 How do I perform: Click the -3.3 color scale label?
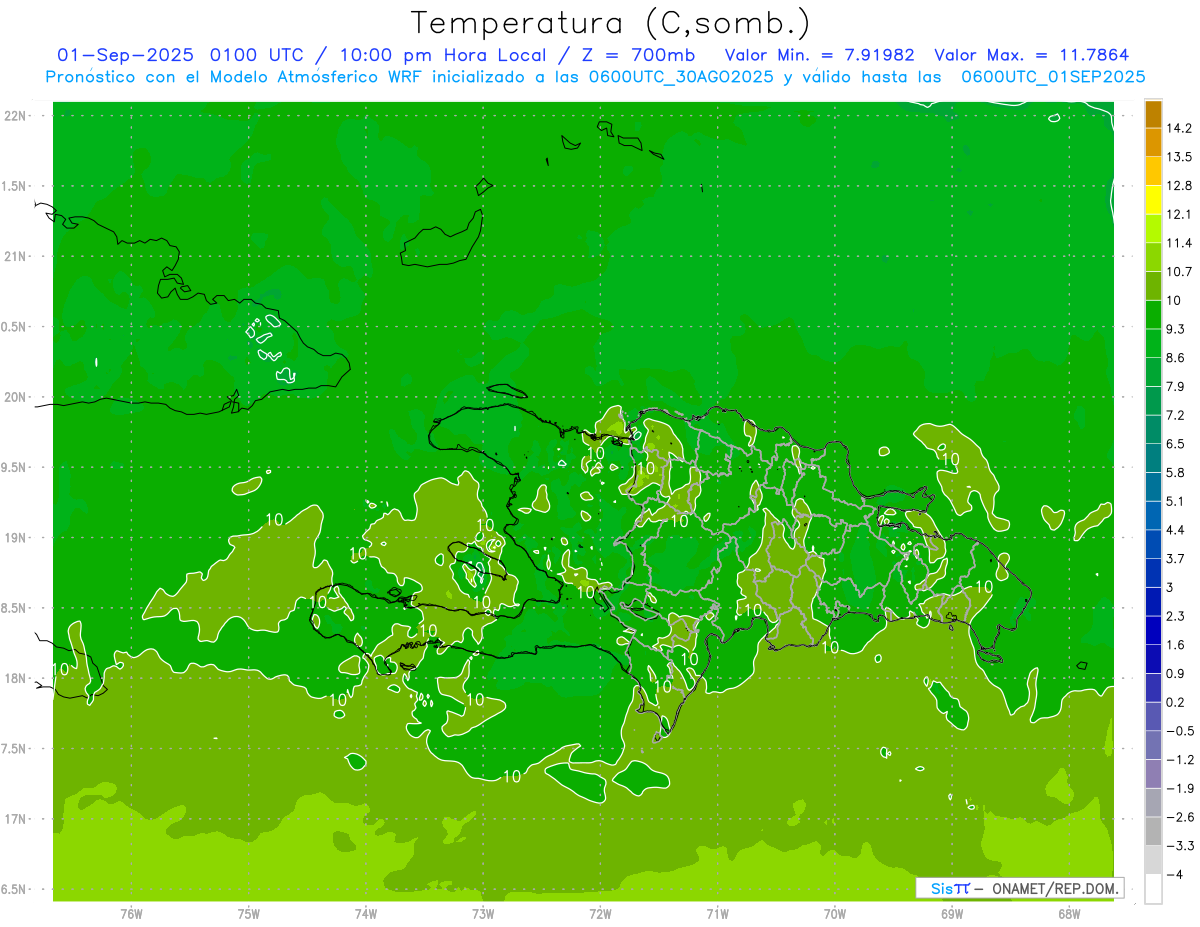[x=1180, y=846]
